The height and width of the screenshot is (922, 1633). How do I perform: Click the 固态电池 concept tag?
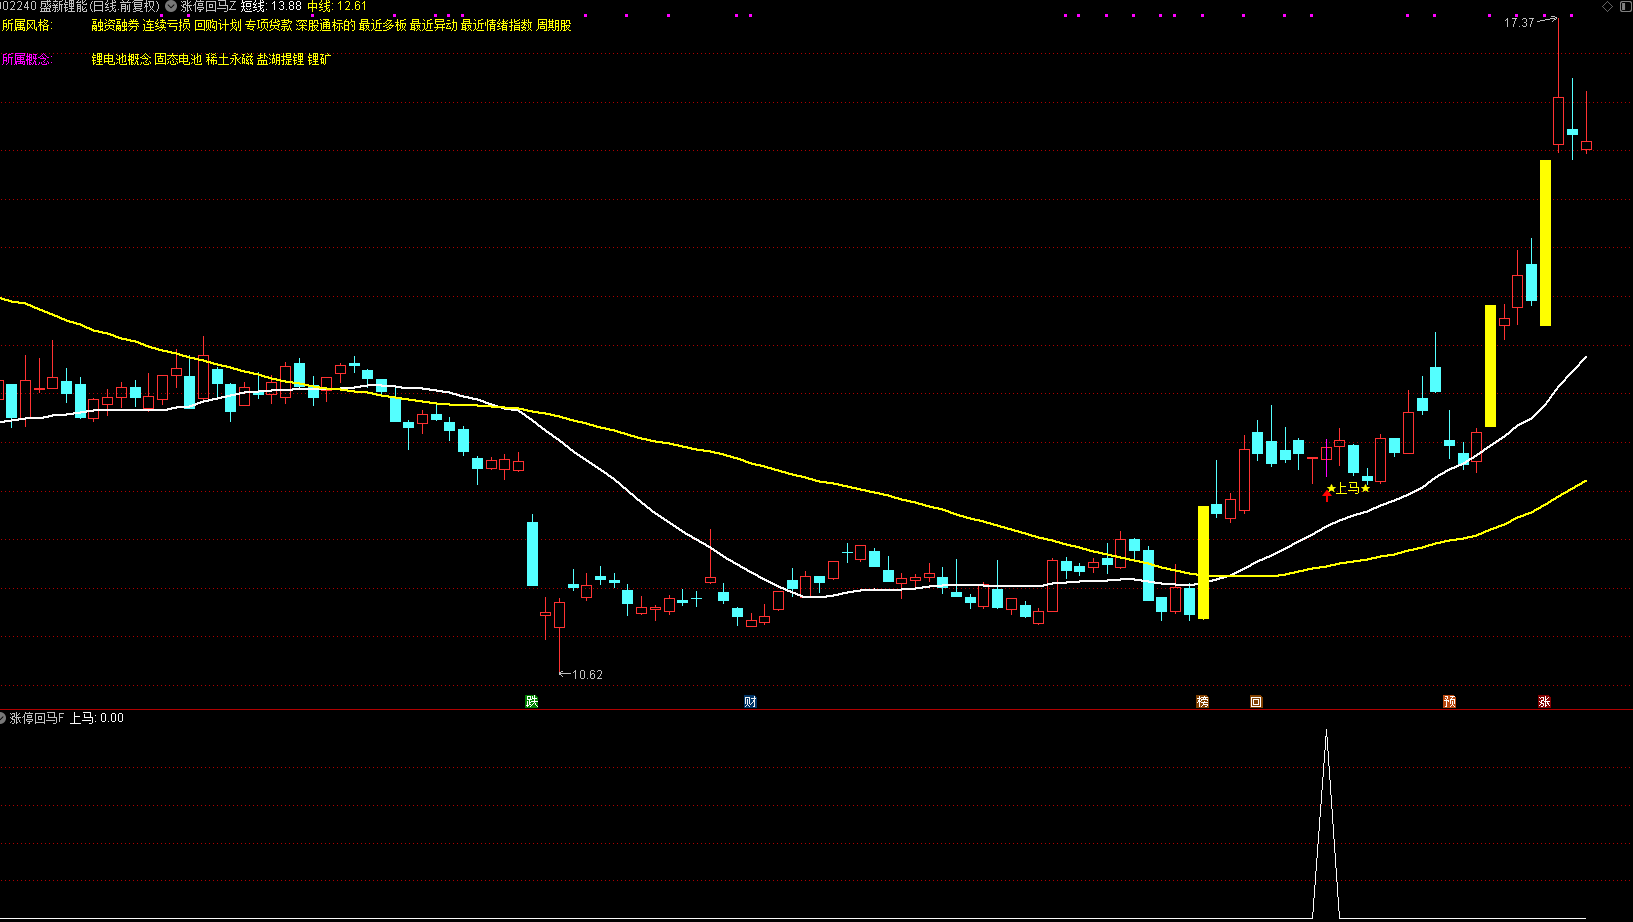tap(178, 59)
